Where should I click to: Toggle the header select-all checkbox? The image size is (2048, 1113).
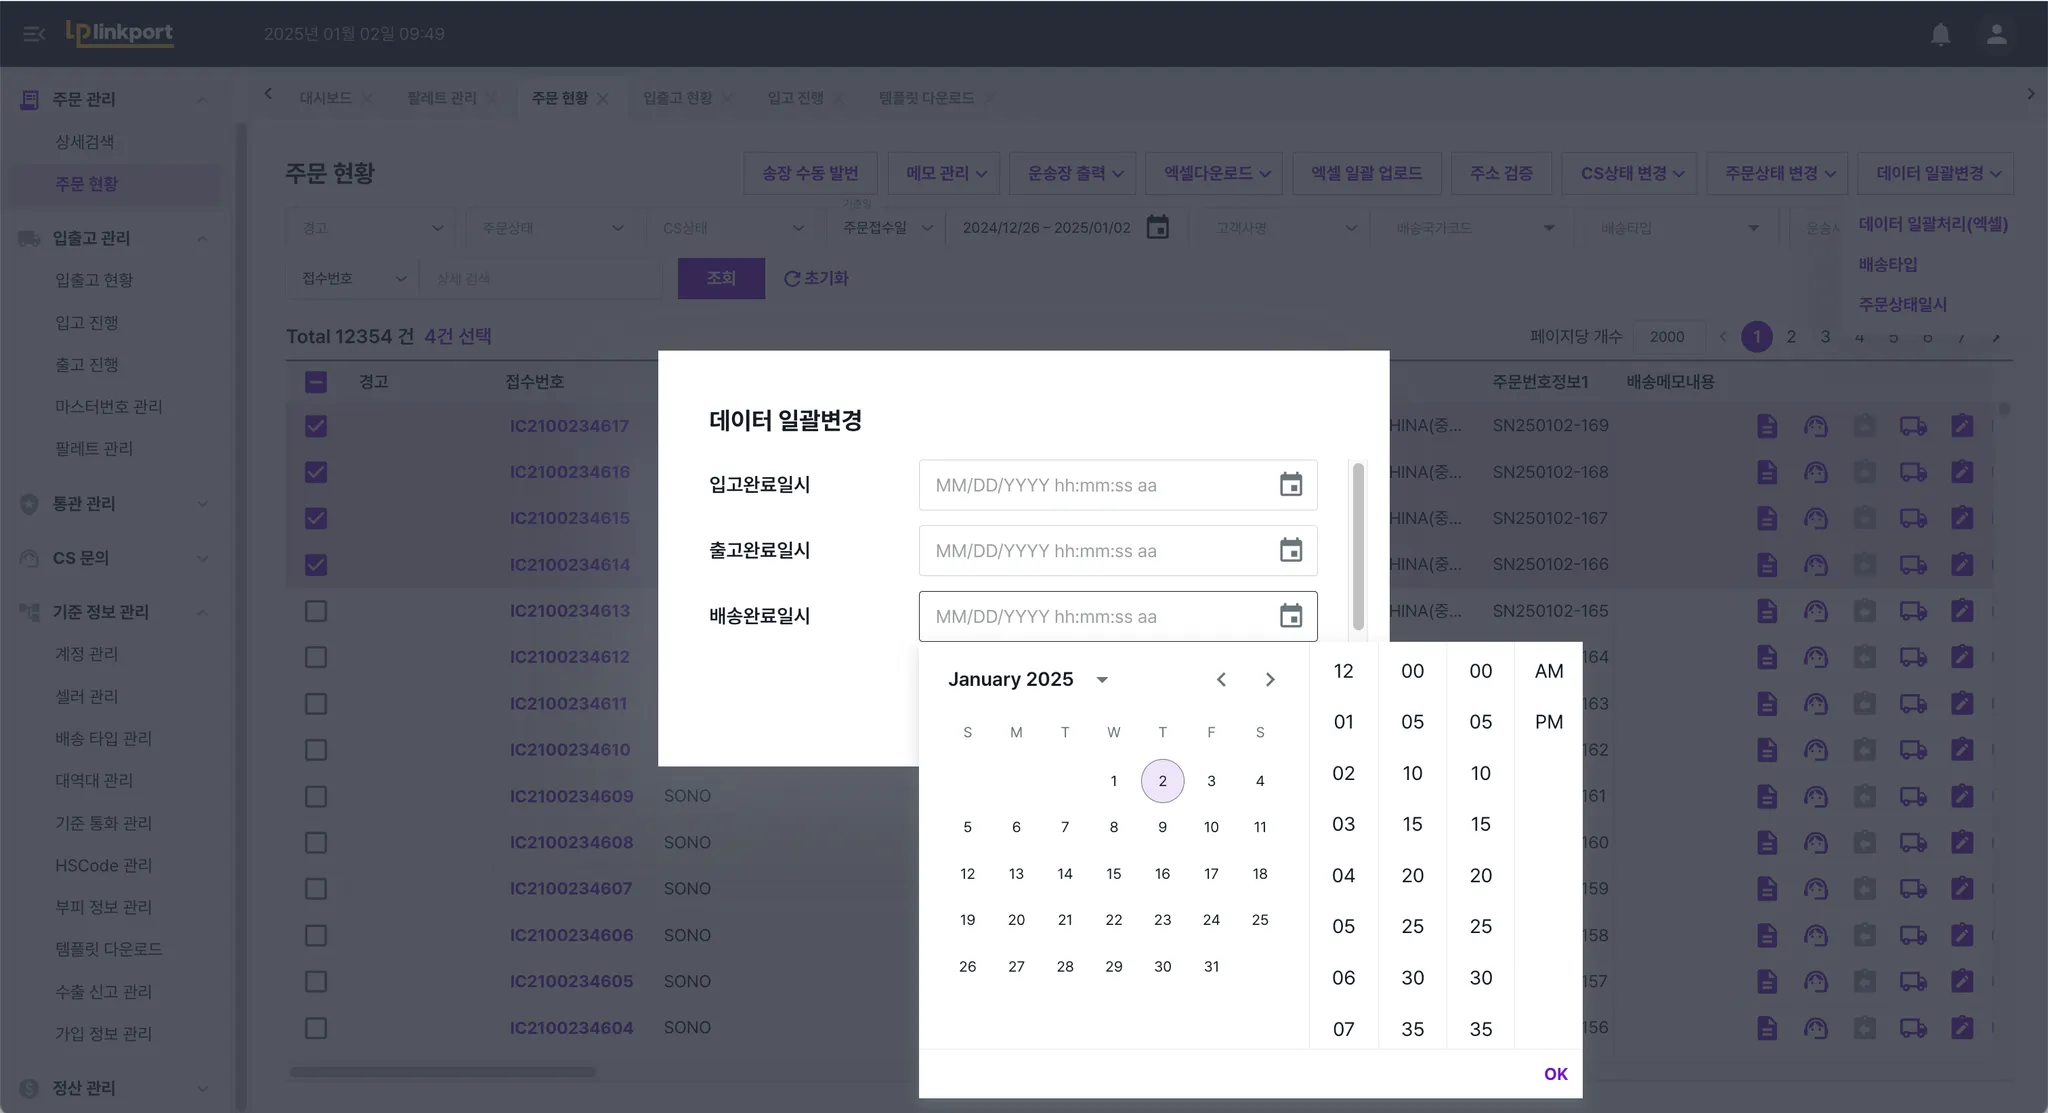(x=316, y=382)
